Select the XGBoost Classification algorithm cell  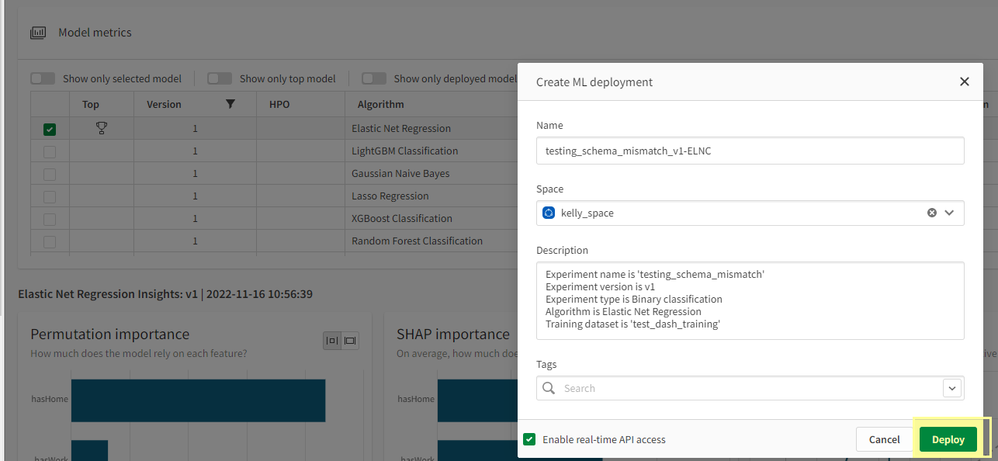tap(402, 218)
